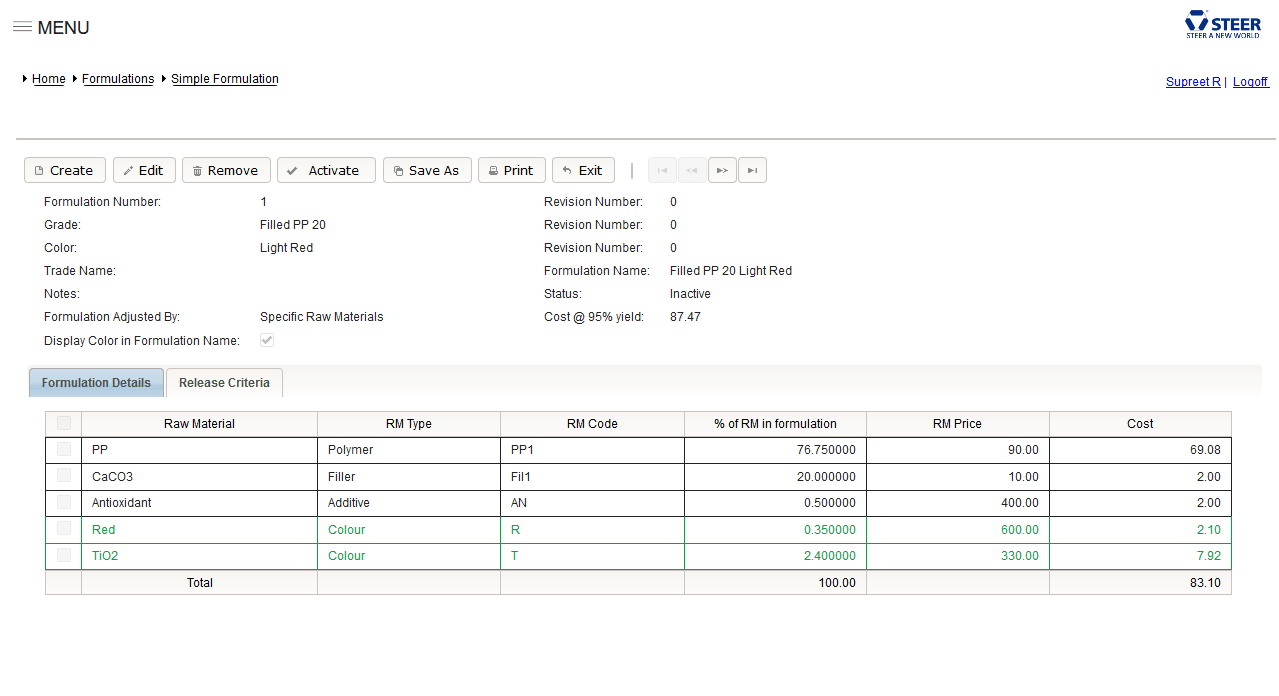Select the Formulation Details tab

[x=96, y=383]
